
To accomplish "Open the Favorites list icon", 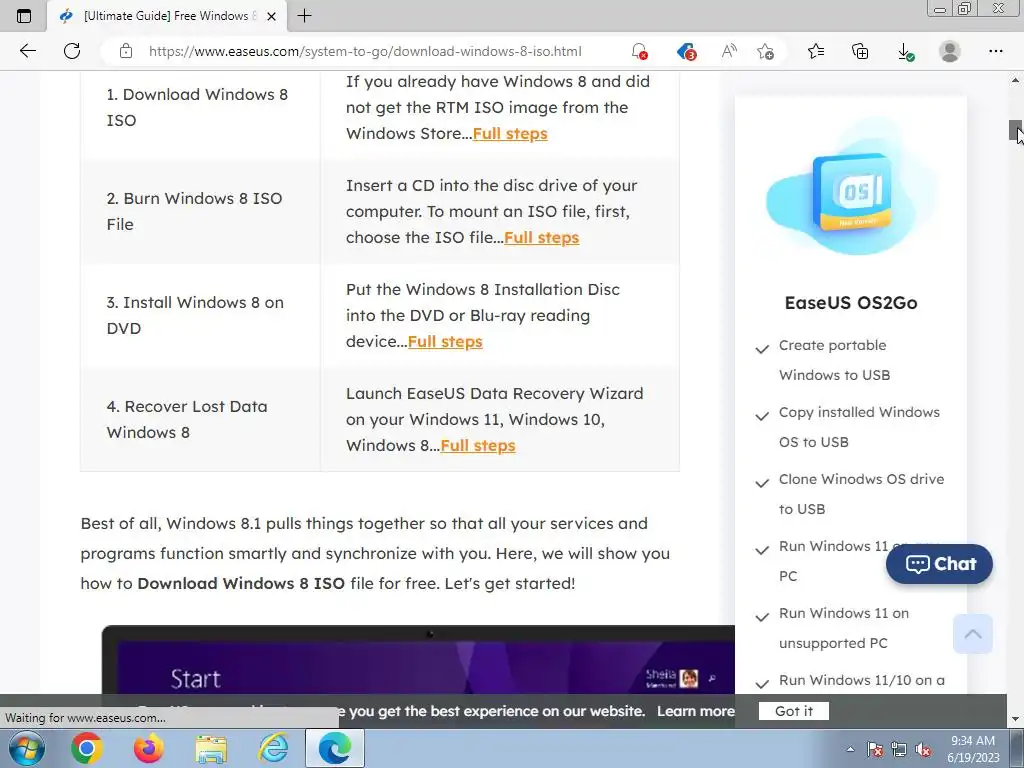I will (816, 51).
